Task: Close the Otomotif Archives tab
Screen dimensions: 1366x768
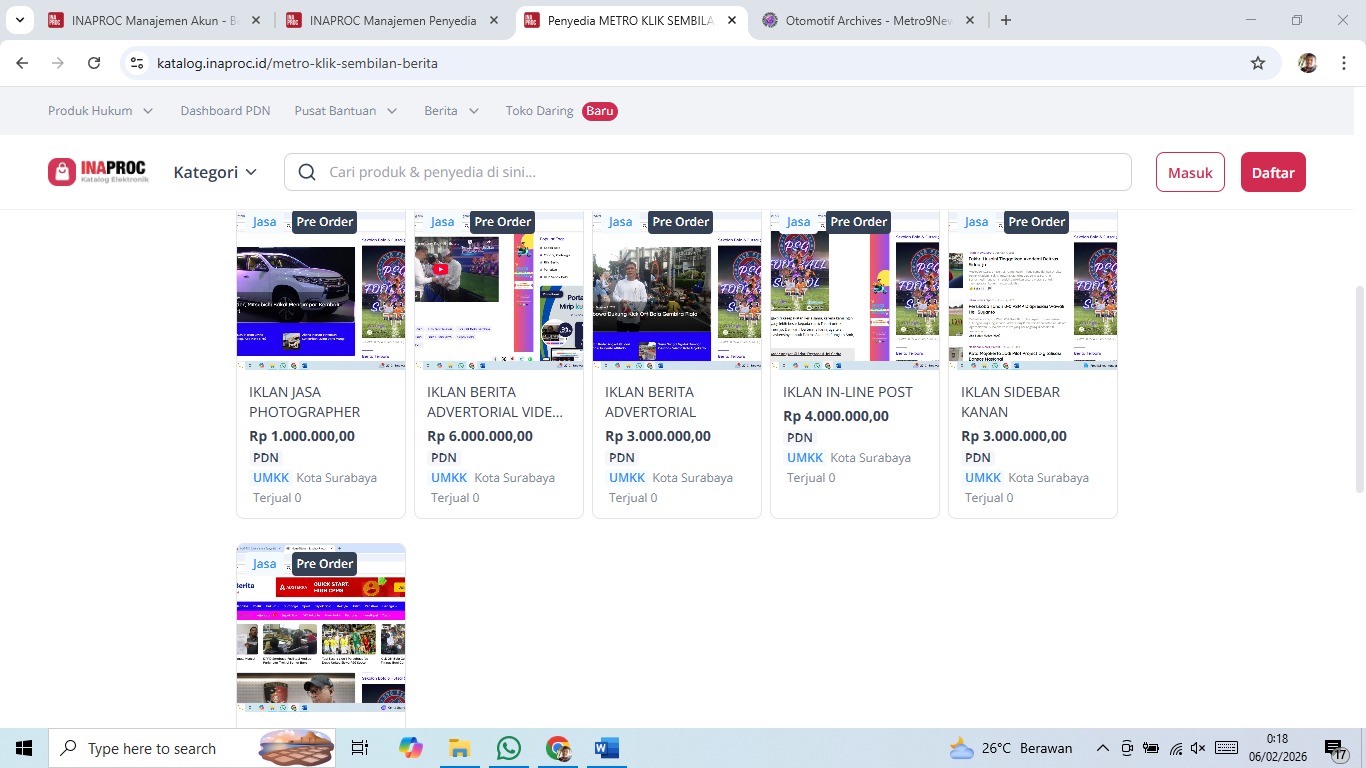Action: tap(970, 20)
